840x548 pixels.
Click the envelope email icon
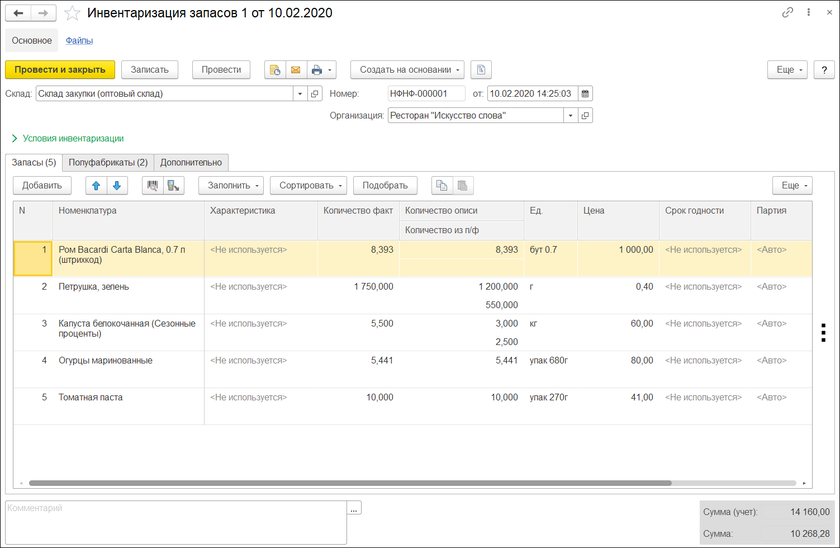pyautogui.click(x=295, y=70)
